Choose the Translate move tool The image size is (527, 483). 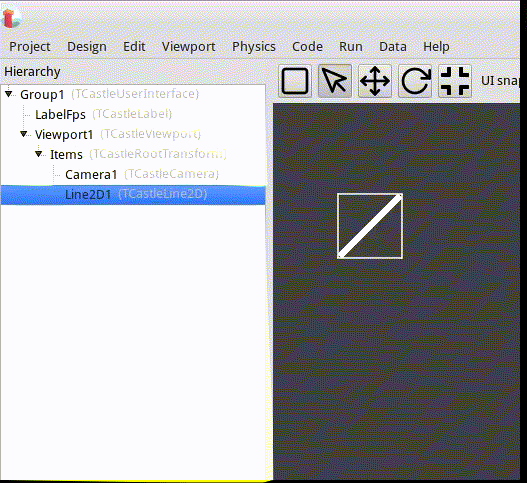coord(375,81)
